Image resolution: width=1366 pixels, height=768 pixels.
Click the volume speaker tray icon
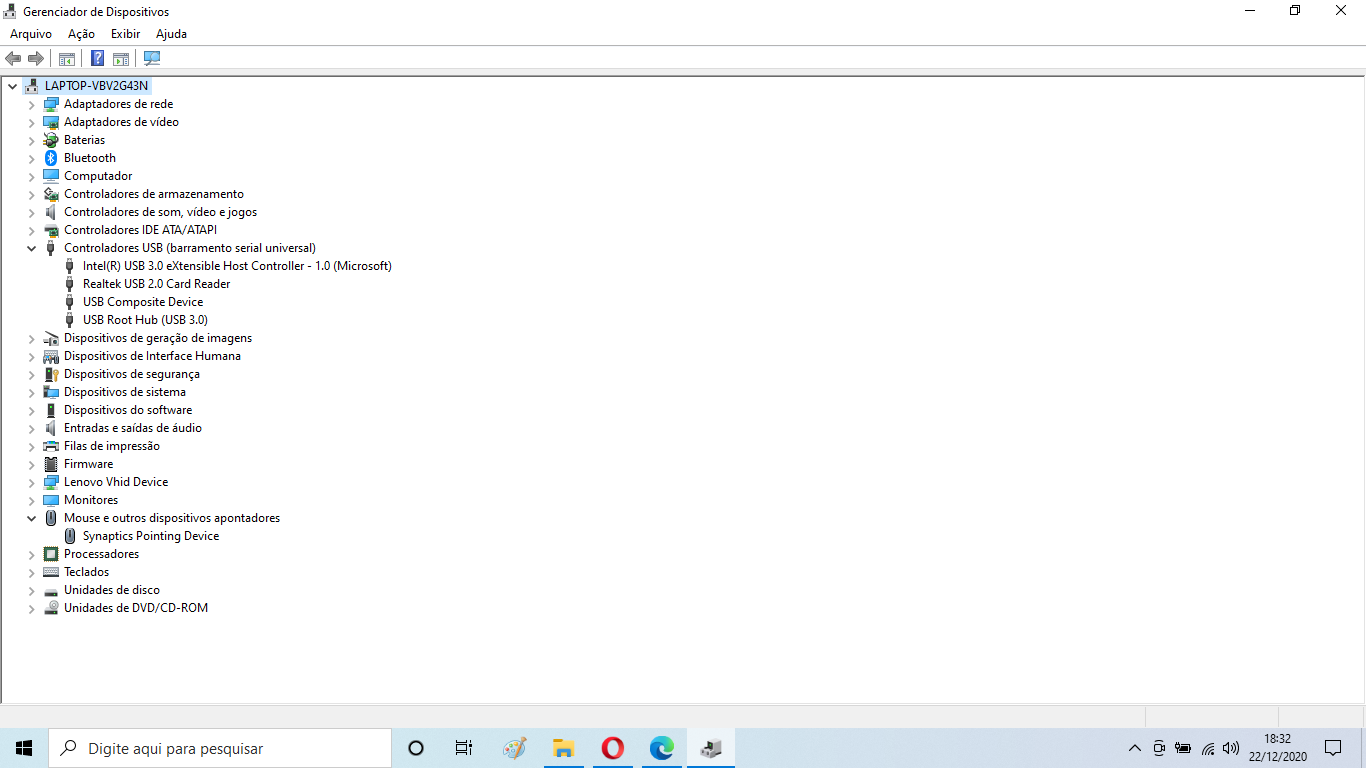[x=1231, y=748]
